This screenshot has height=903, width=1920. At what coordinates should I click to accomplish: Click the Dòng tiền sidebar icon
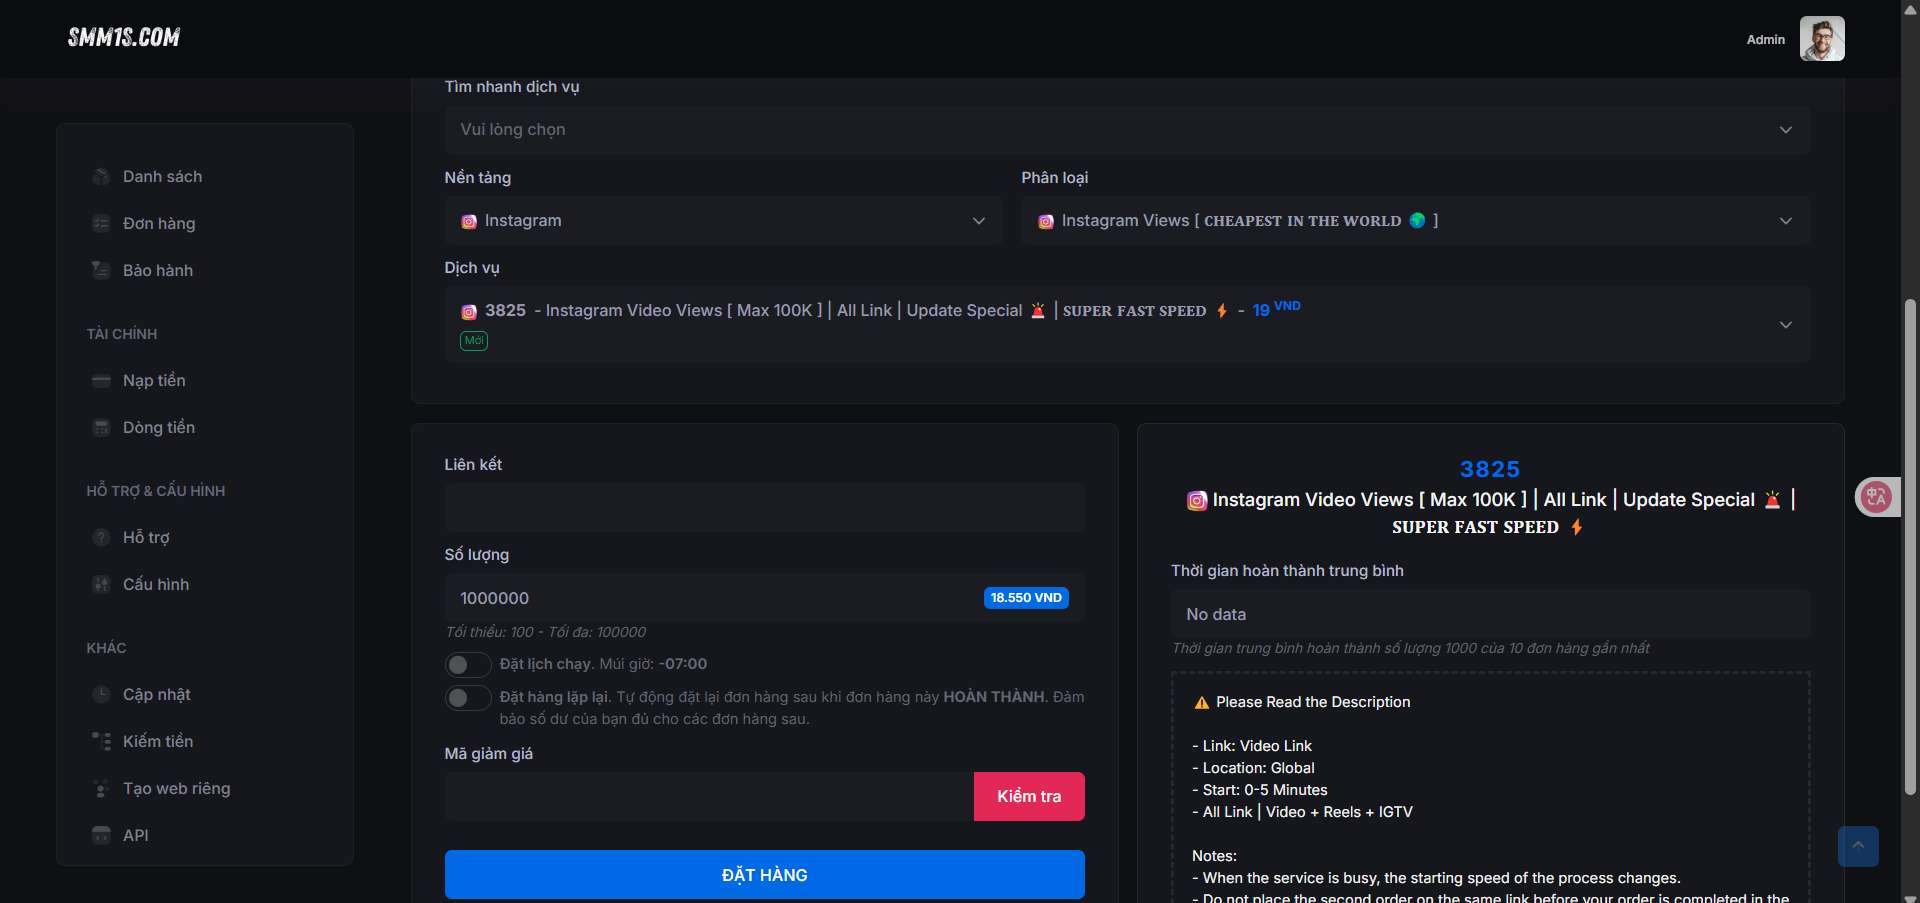point(101,428)
